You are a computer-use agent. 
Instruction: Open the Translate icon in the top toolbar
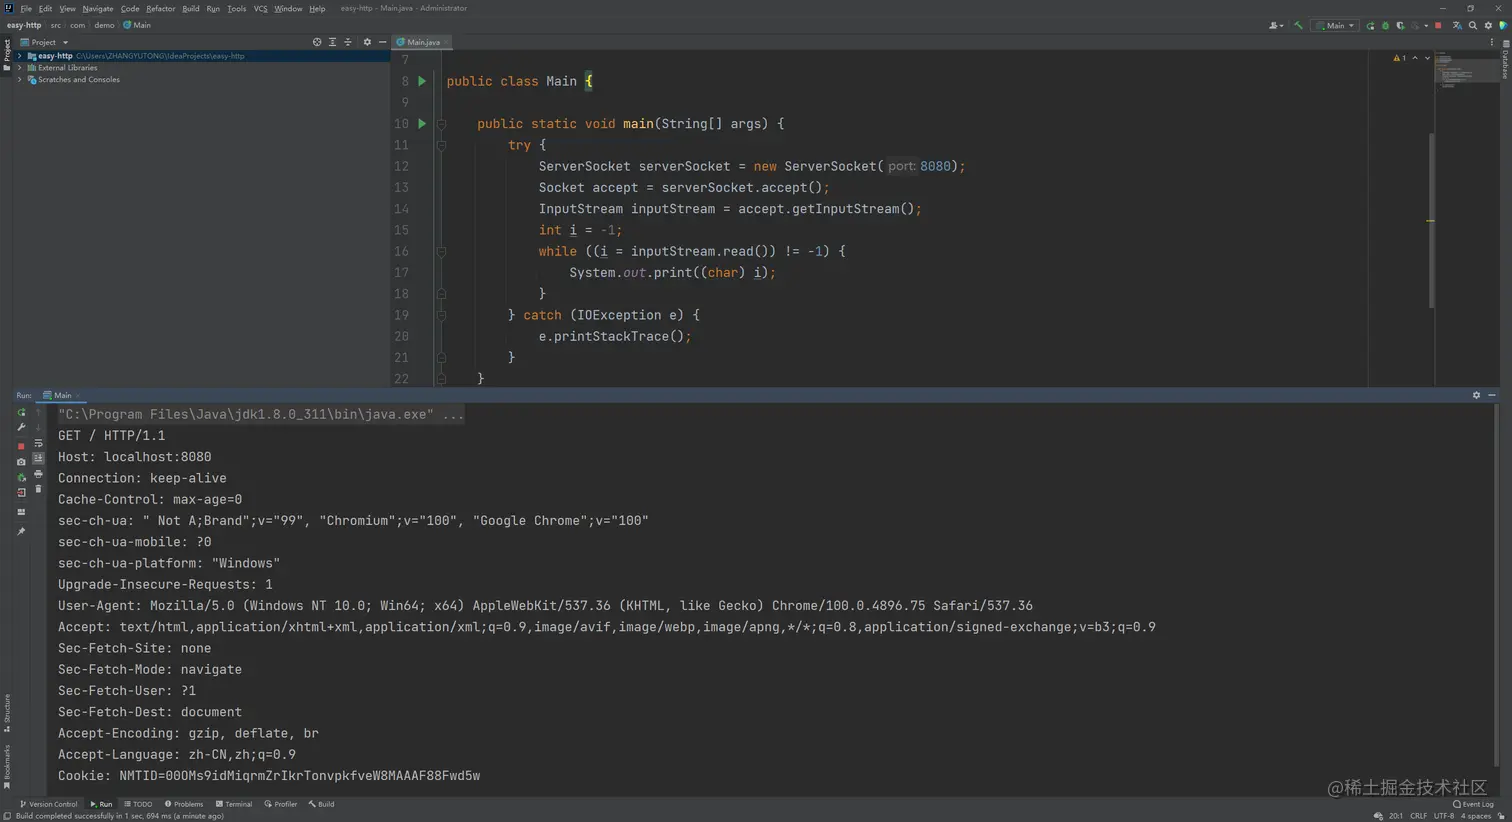pyautogui.click(x=1457, y=26)
